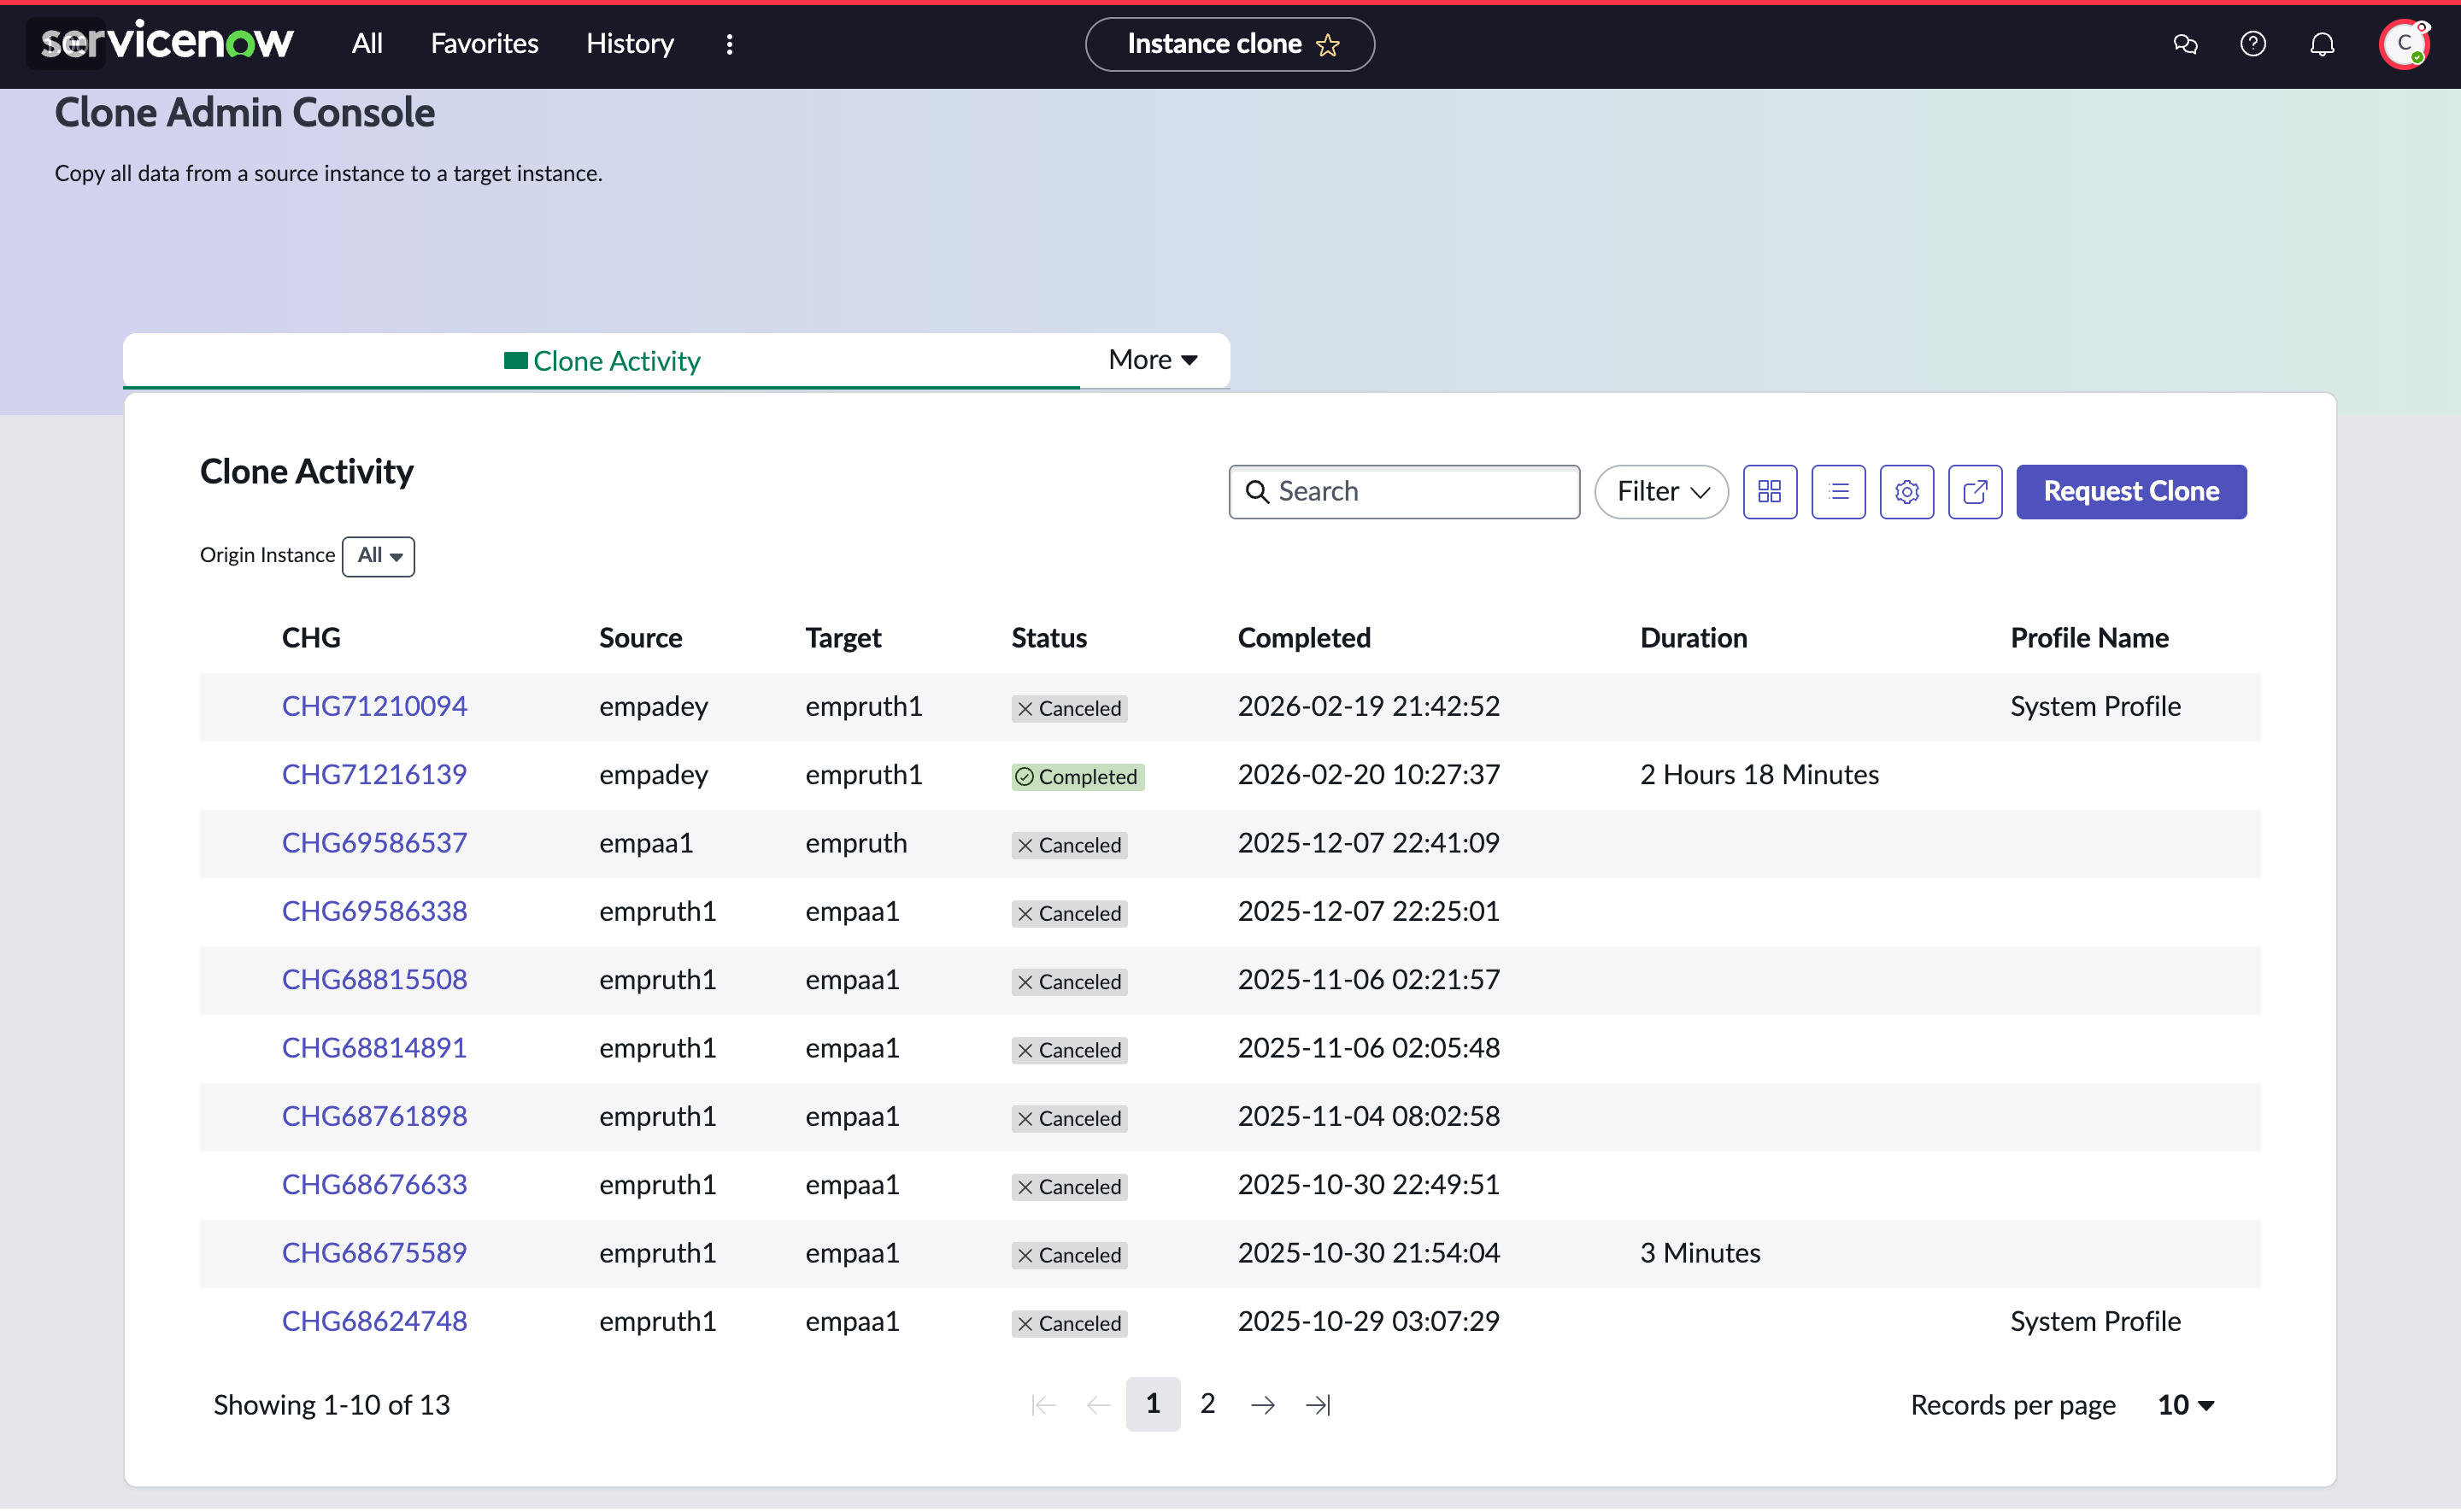Open change record CHG69586537

pos(374,843)
